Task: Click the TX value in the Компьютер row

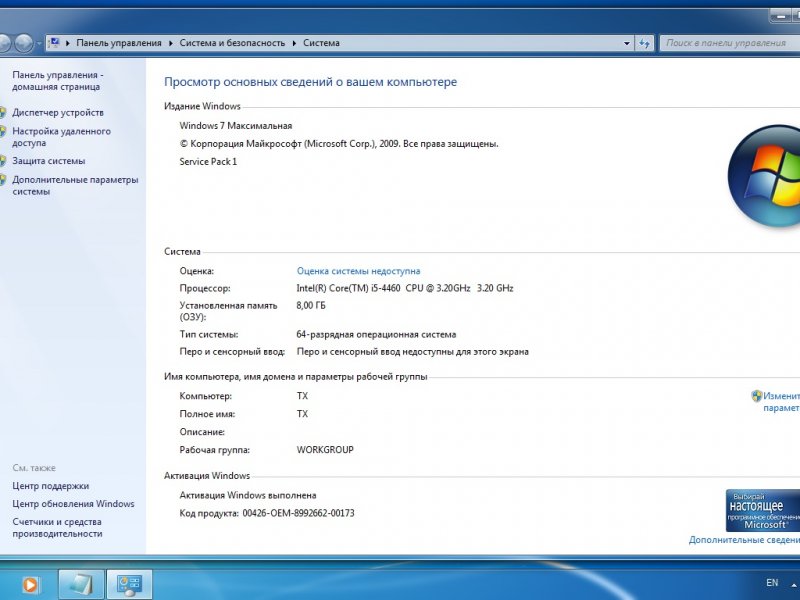Action: pos(303,396)
